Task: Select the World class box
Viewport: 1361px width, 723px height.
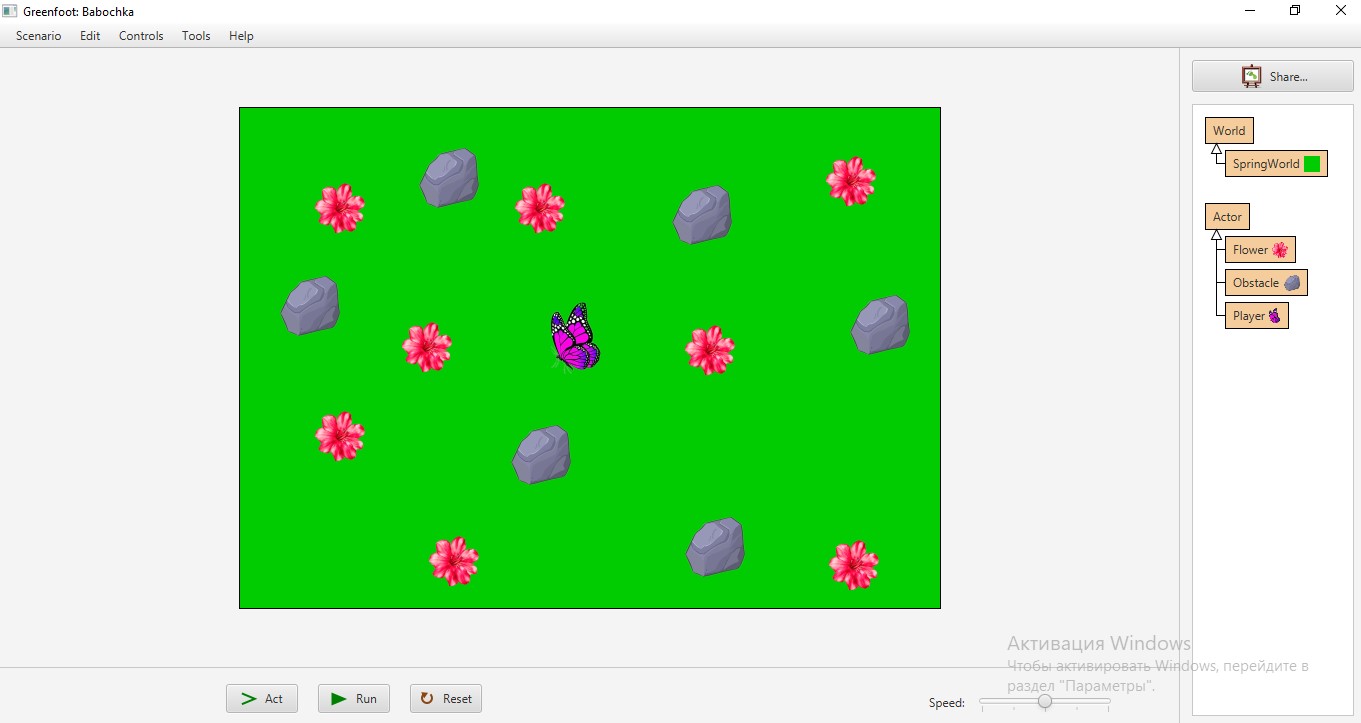Action: click(1228, 131)
